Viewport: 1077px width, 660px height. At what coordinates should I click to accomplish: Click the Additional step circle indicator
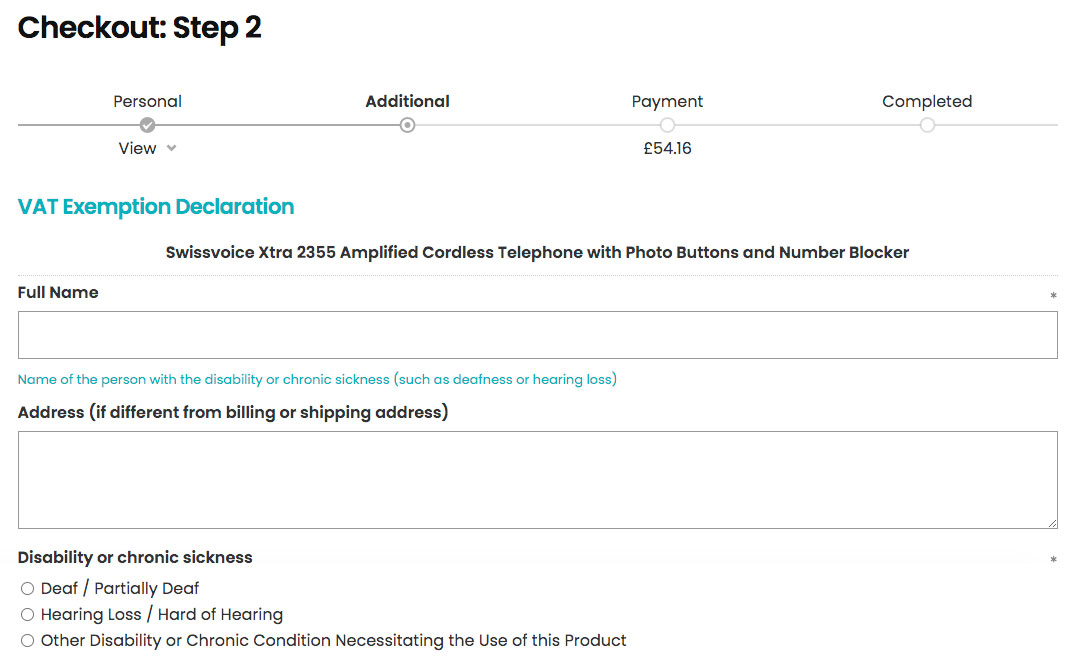click(407, 125)
